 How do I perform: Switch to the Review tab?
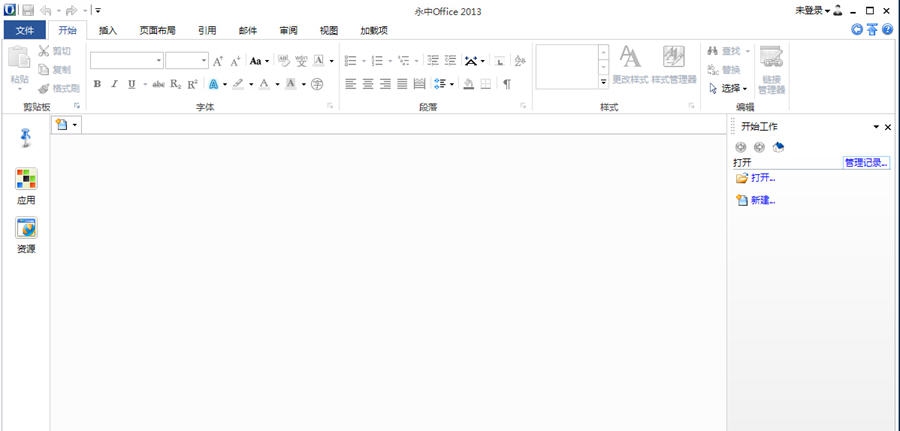(x=288, y=30)
